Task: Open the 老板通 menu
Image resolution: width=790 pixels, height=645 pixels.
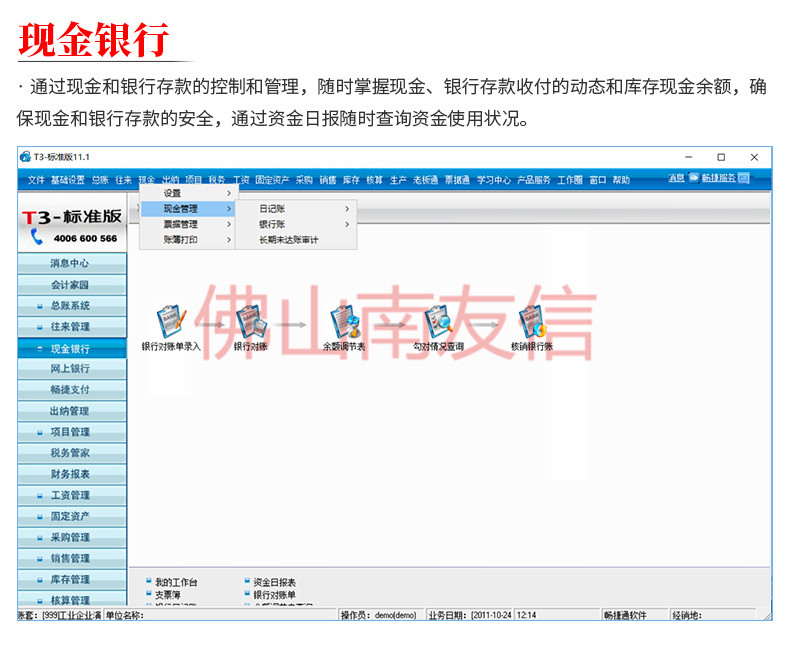Action: 425,180
